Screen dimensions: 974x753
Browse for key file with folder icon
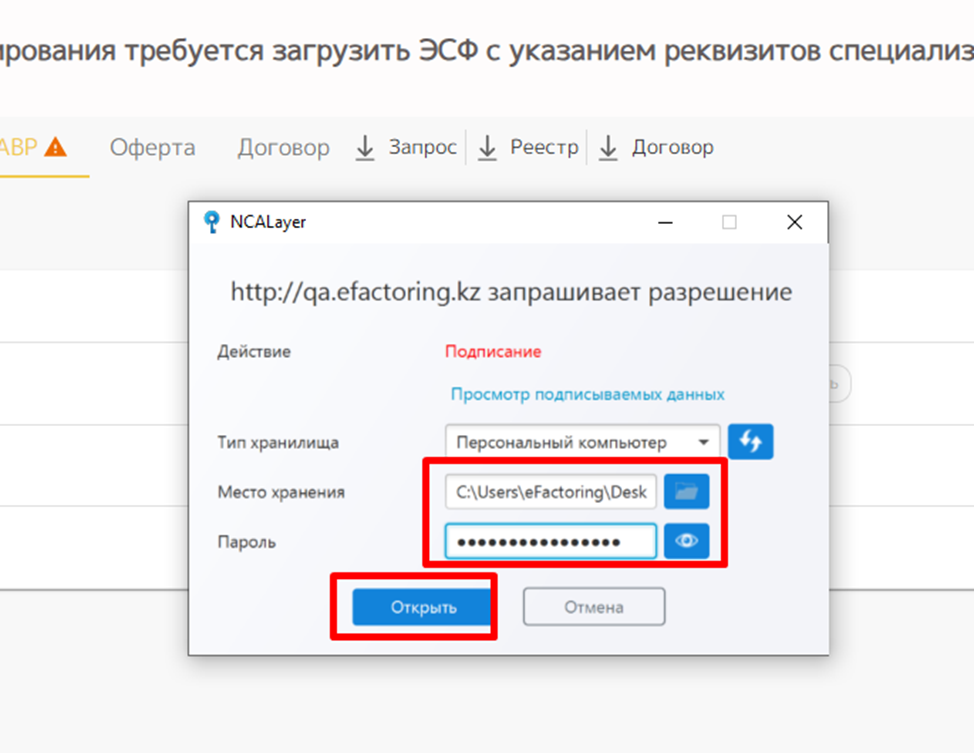coord(686,492)
